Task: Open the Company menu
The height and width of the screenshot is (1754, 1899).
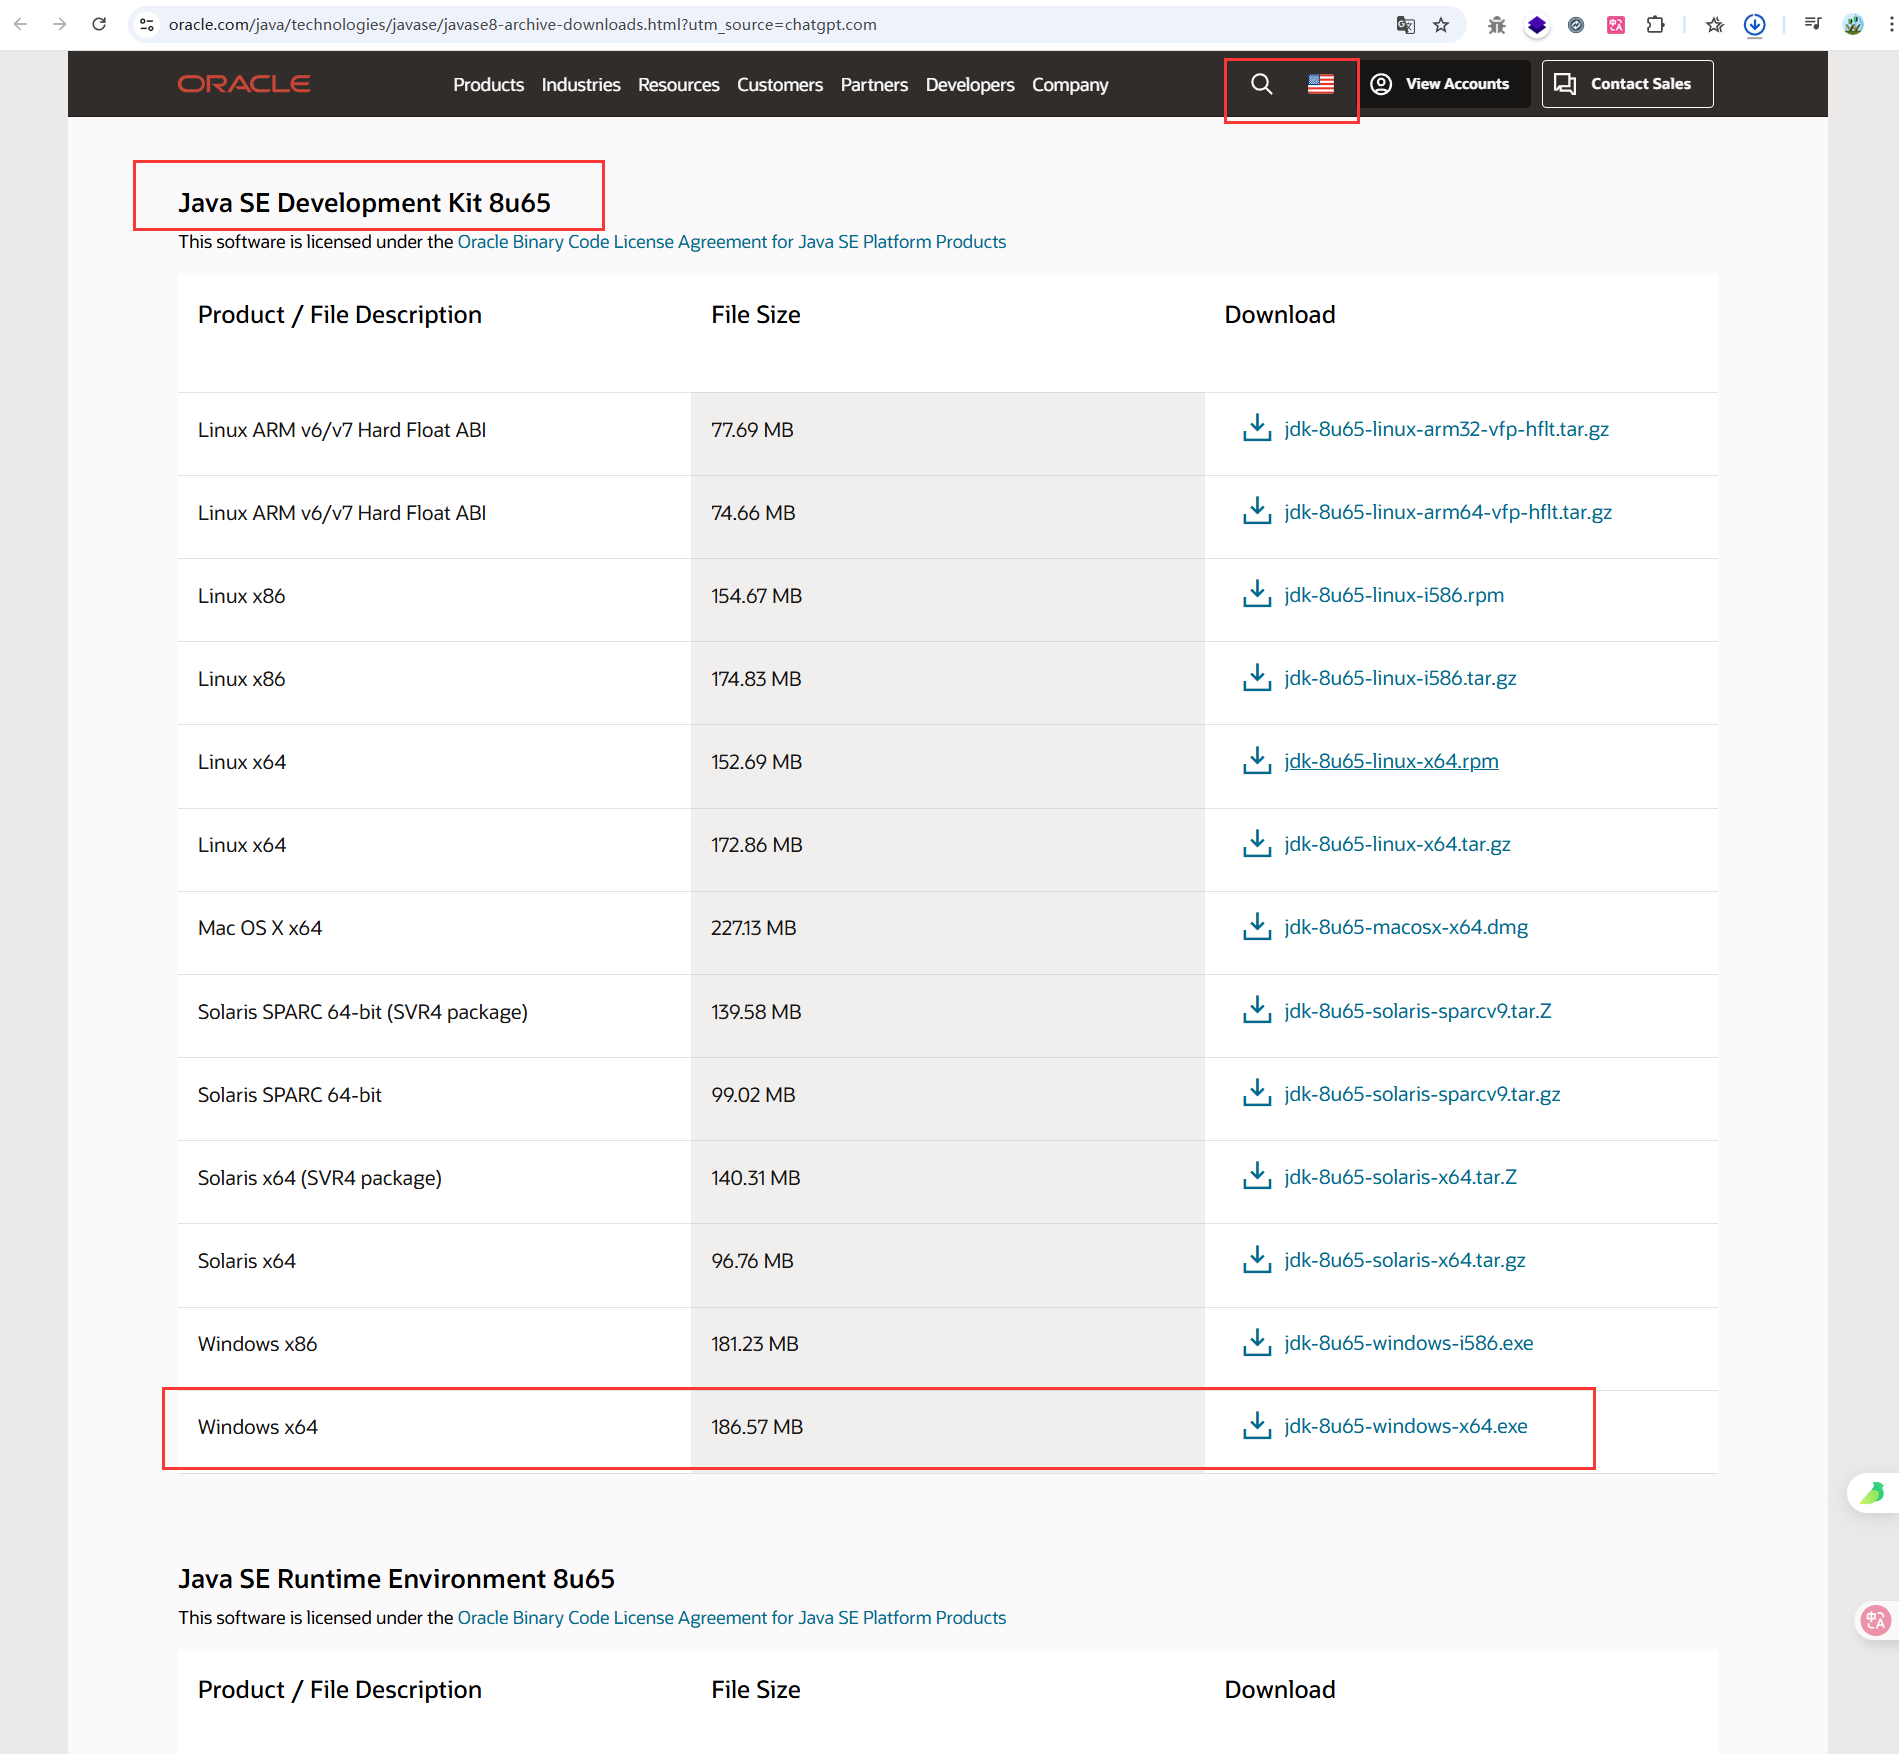Action: pyautogui.click(x=1070, y=85)
